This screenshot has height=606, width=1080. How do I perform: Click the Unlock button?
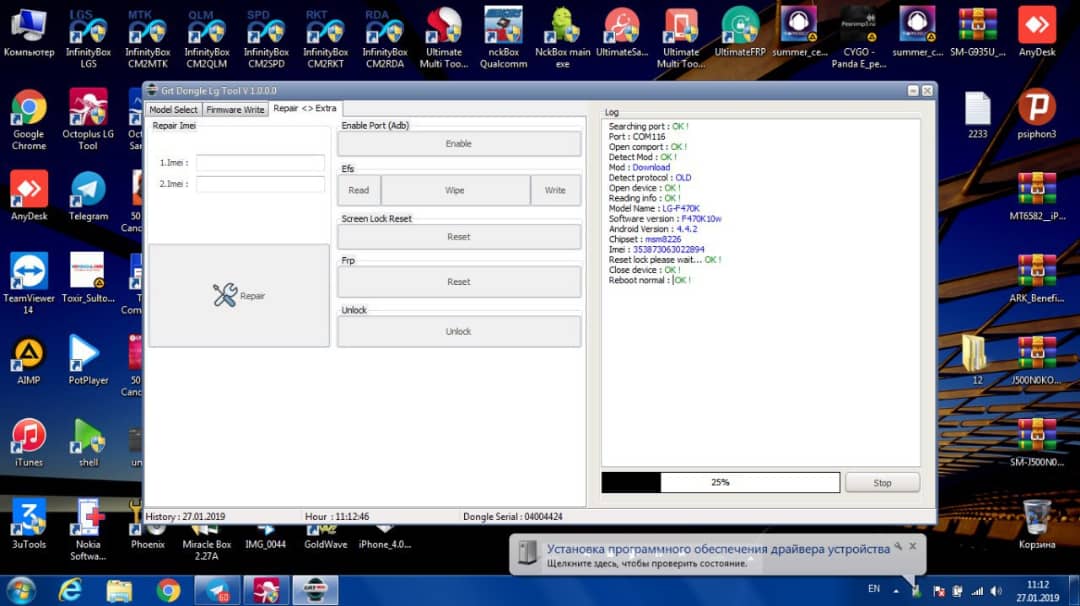[458, 331]
